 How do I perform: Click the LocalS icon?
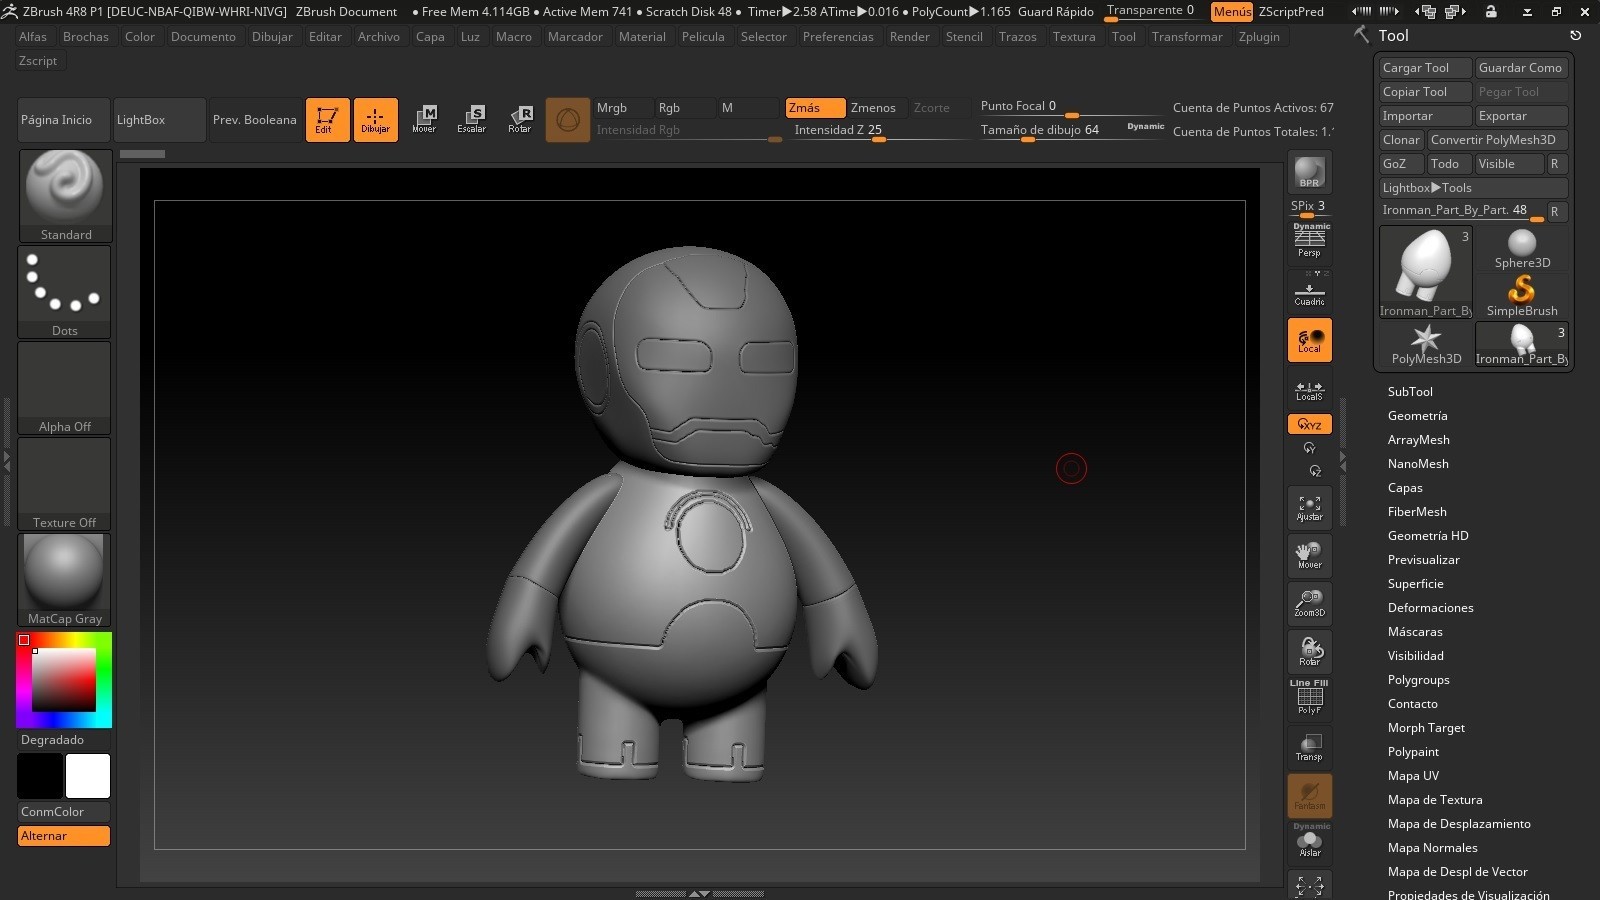(1309, 390)
